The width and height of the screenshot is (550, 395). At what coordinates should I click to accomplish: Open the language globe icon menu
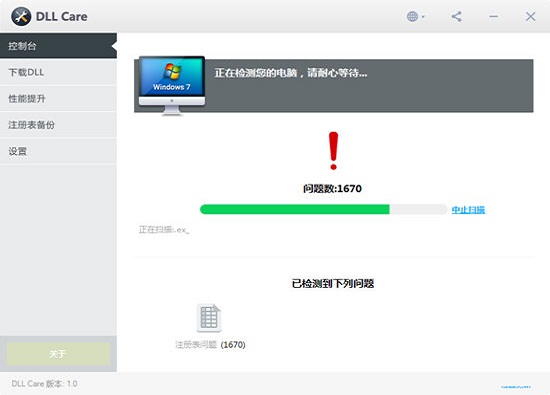pyautogui.click(x=415, y=16)
